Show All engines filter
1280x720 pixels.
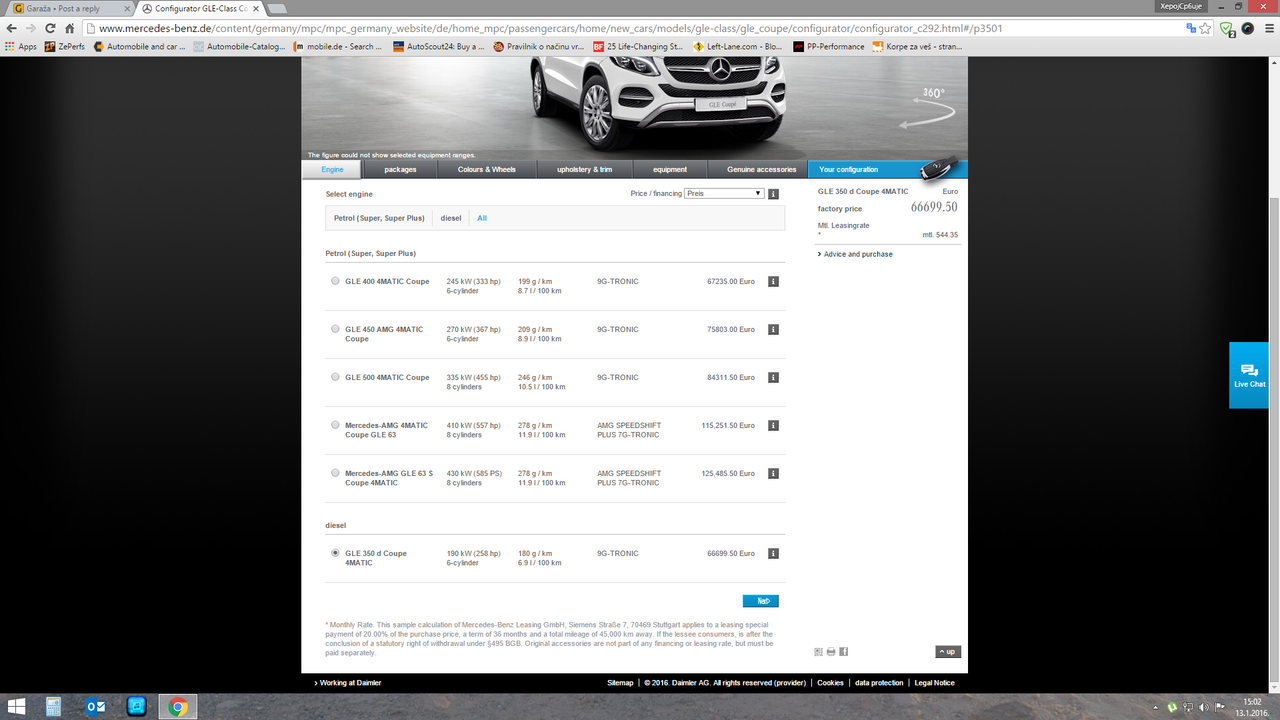coord(482,218)
